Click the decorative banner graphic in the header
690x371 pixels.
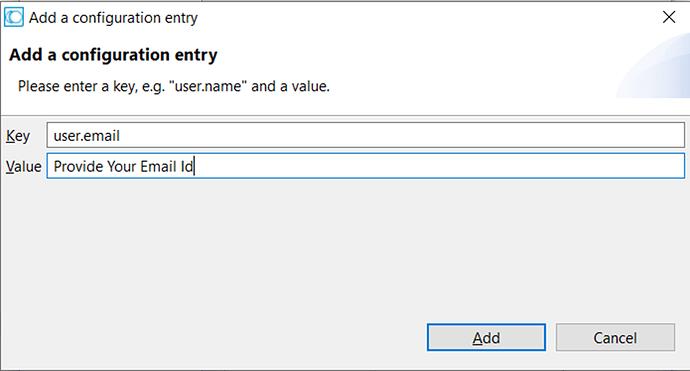pos(653,66)
